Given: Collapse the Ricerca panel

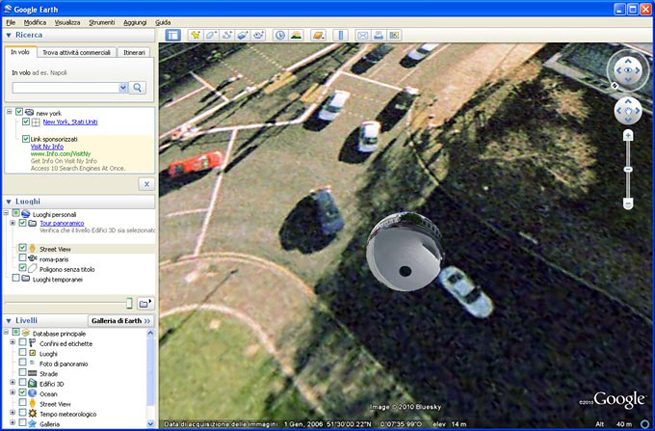Looking at the screenshot, I should [x=8, y=35].
